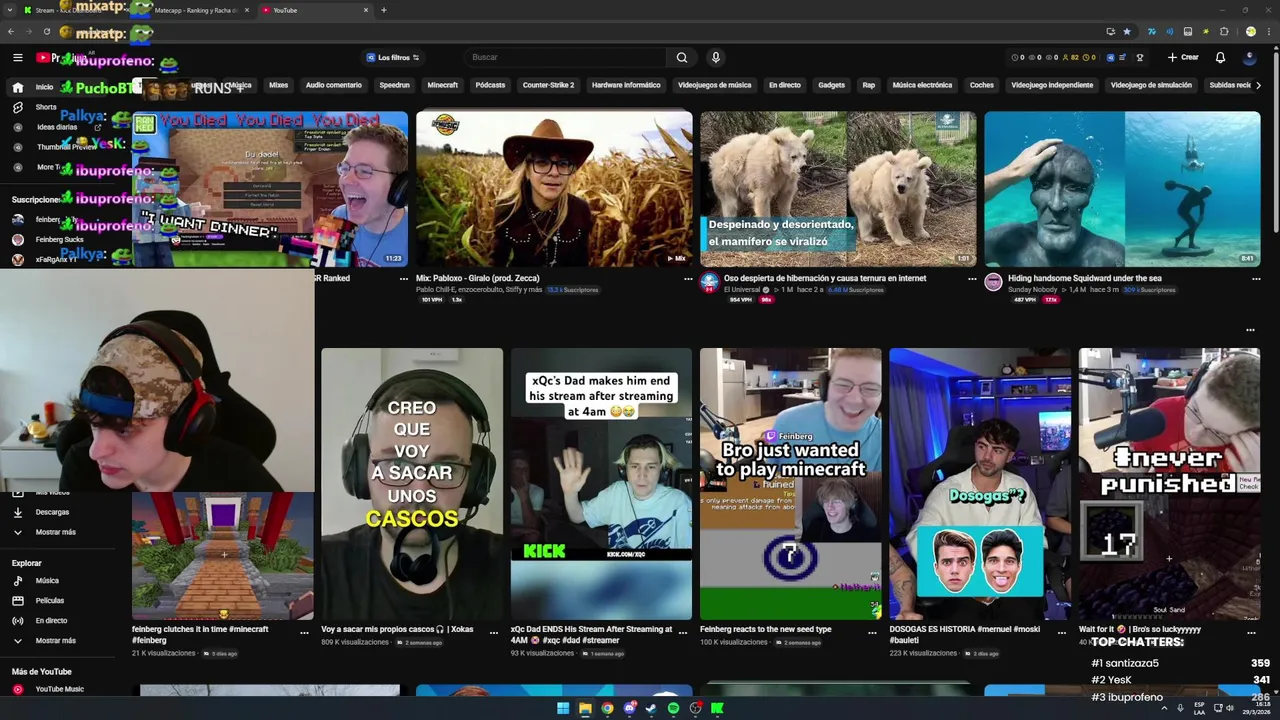Open the Feinberg Sucks subscription channel
This screenshot has width=1280, height=720.
point(59,240)
